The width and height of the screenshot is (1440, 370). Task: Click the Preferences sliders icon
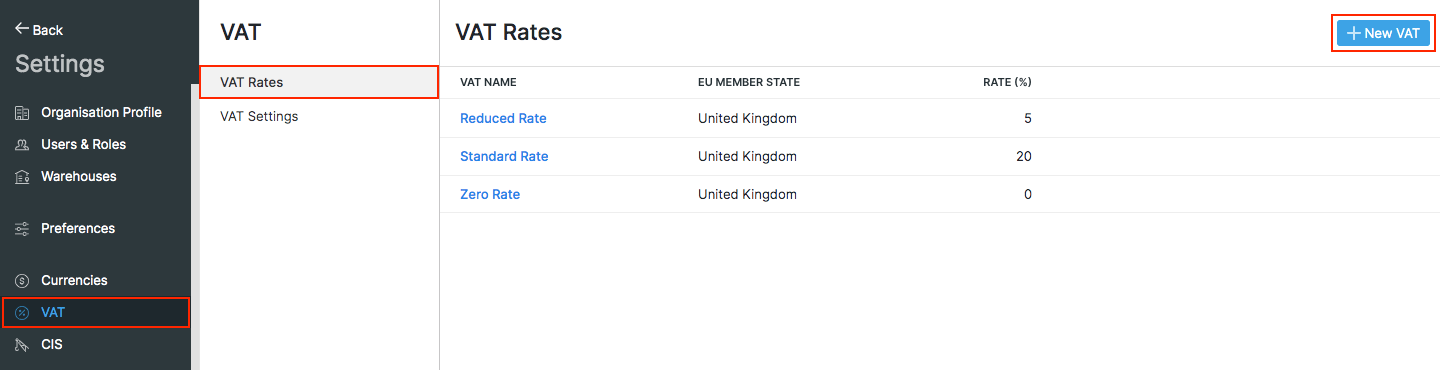22,229
